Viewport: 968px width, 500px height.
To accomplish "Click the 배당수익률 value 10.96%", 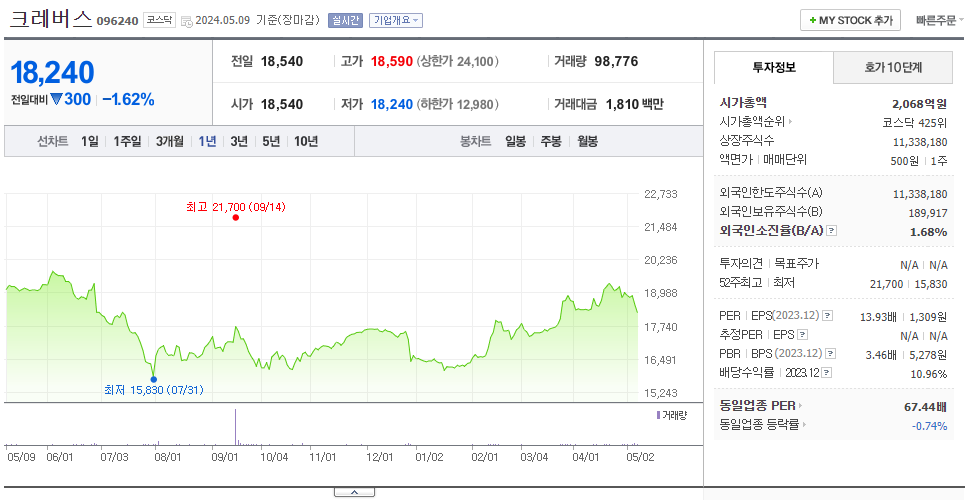I will pyautogui.click(x=928, y=374).
